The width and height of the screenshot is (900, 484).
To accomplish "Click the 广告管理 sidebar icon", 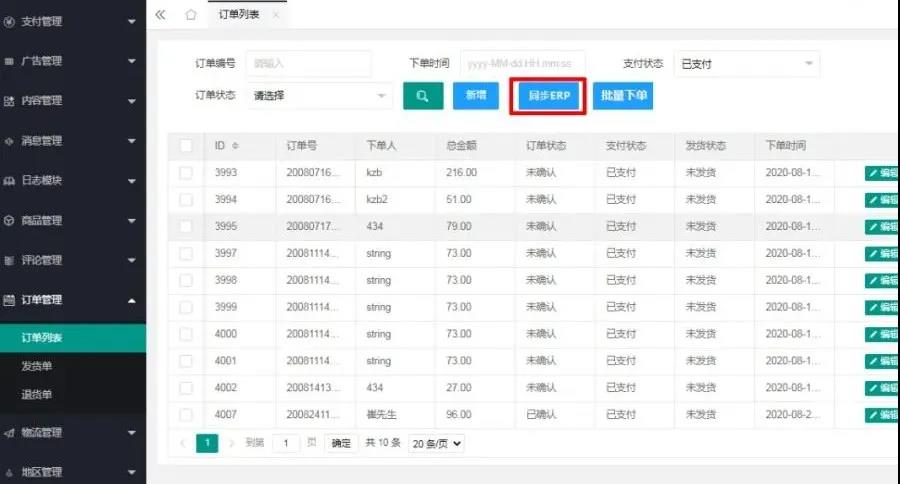I will tap(9, 61).
